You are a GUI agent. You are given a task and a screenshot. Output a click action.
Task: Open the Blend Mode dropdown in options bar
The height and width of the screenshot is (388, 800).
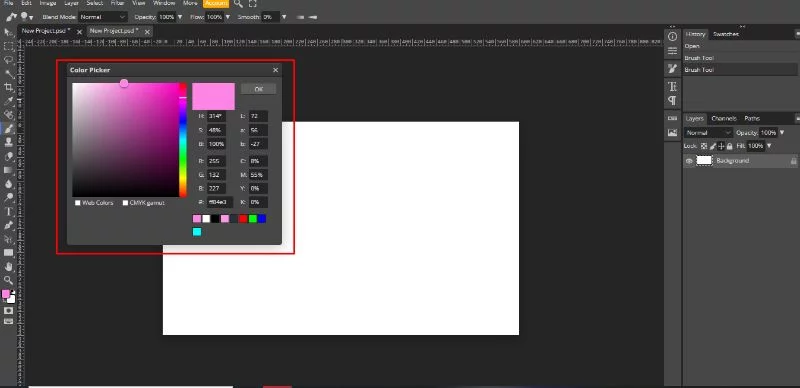[x=103, y=17]
